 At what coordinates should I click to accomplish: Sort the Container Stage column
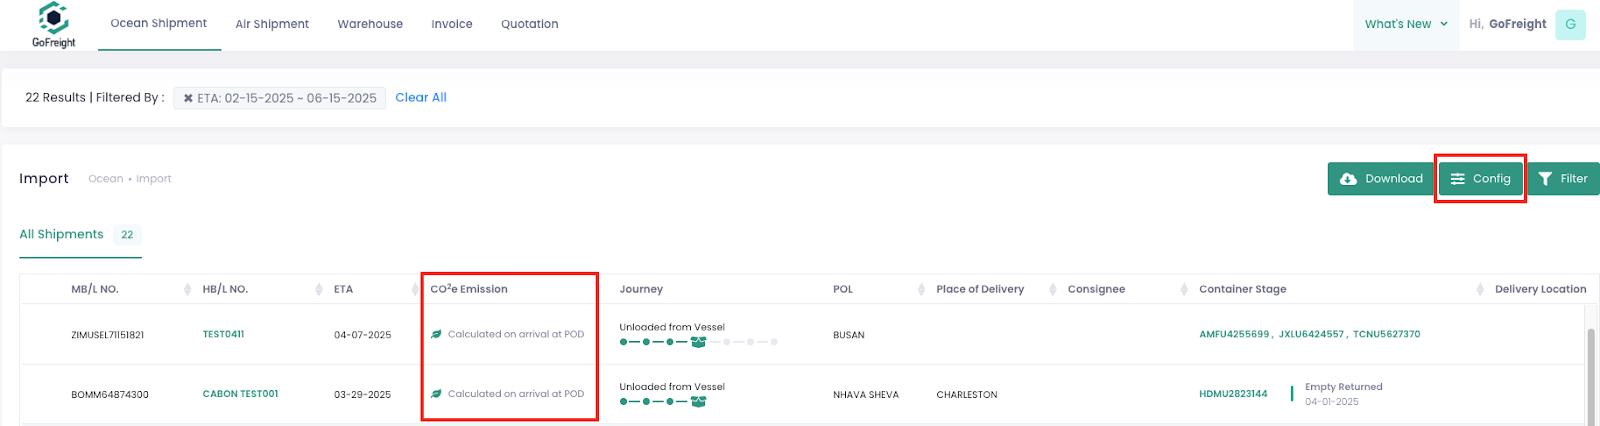(x=1480, y=289)
